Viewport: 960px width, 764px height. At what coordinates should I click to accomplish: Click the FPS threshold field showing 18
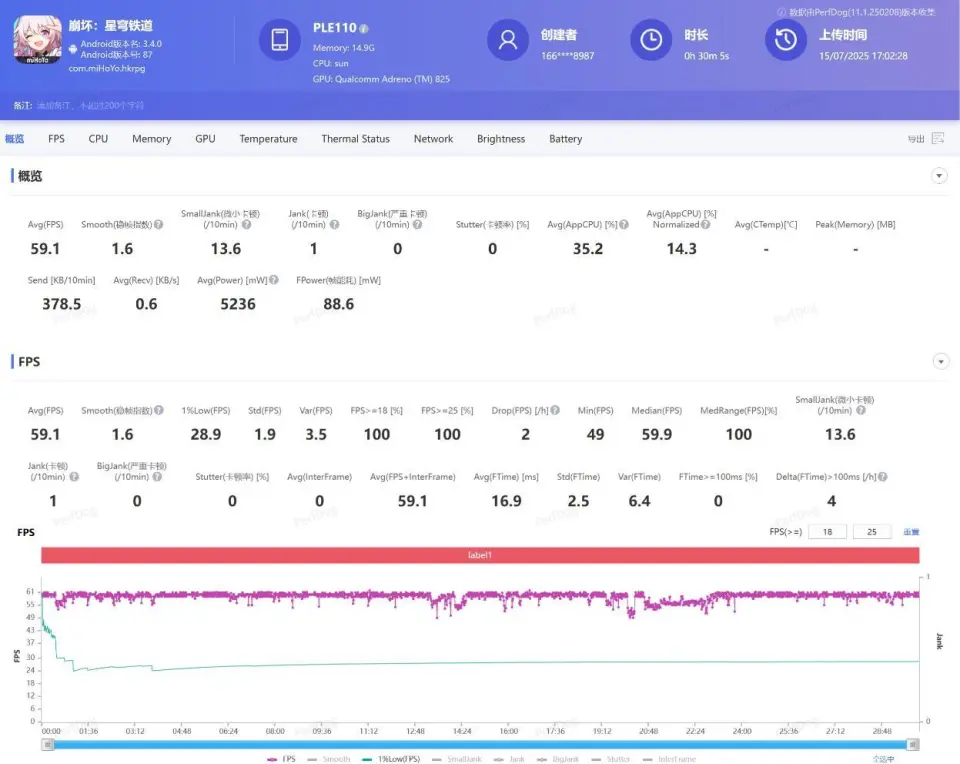827,532
